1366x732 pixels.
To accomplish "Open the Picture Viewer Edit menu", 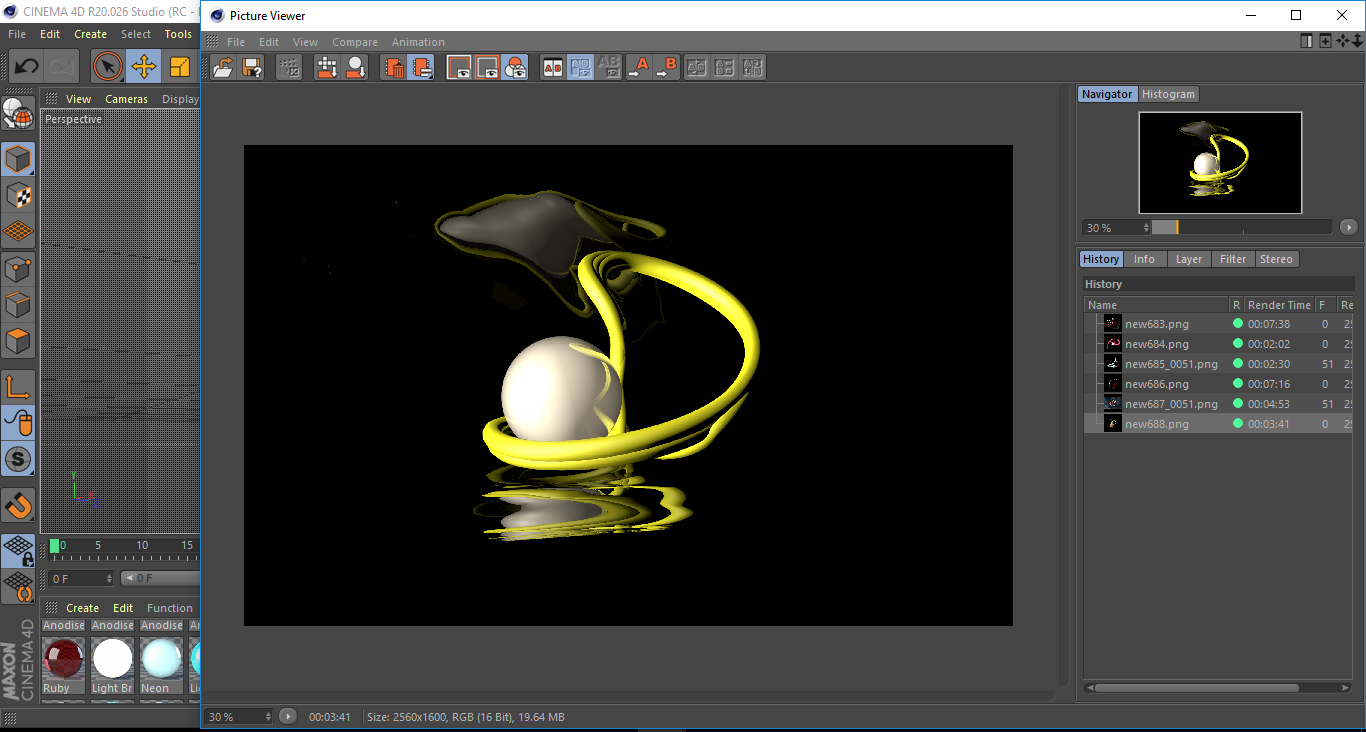I will point(269,42).
